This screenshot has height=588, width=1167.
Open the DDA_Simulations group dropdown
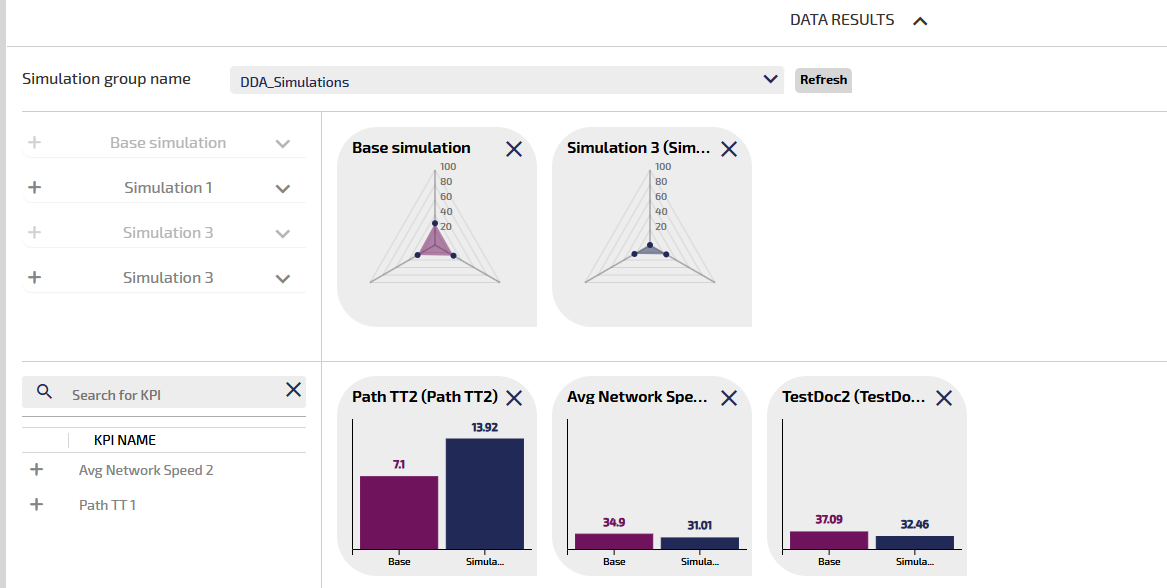click(770, 80)
